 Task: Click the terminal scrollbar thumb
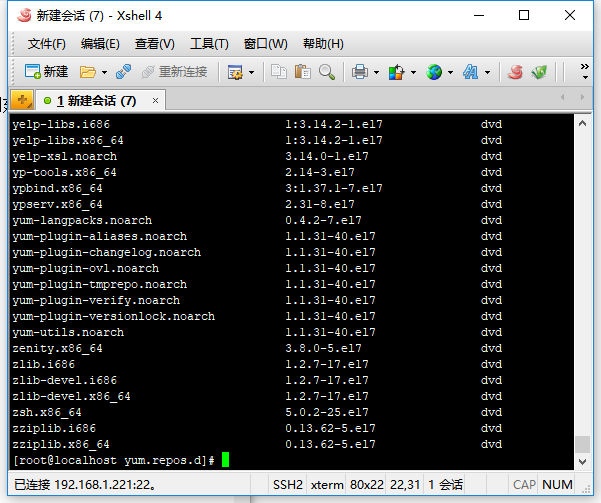click(x=583, y=445)
